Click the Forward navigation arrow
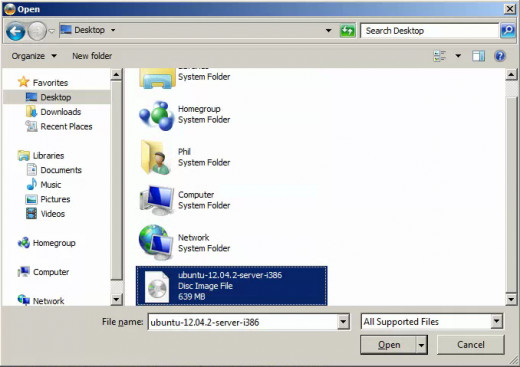The width and height of the screenshot is (520, 367). 37,31
